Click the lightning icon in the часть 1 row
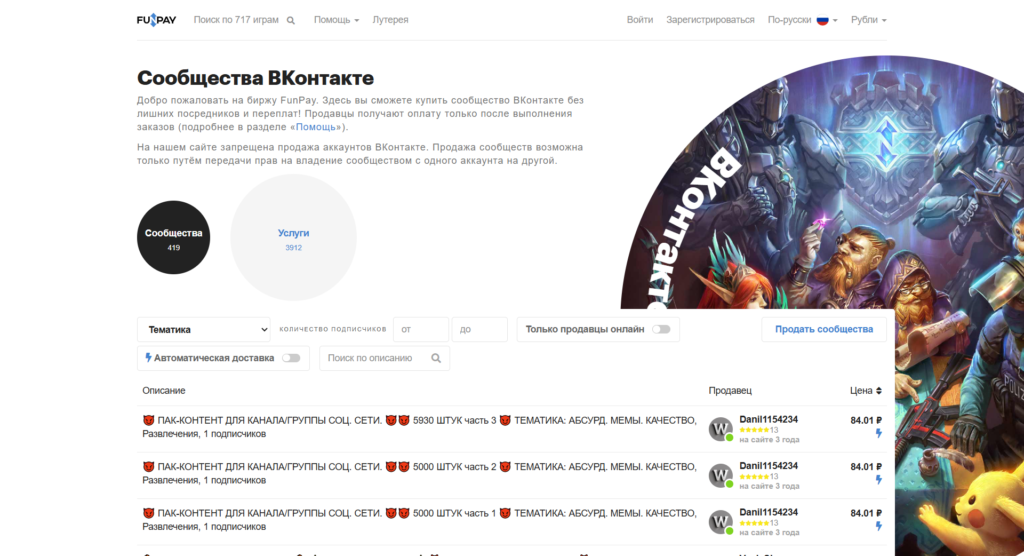 pos(878,526)
